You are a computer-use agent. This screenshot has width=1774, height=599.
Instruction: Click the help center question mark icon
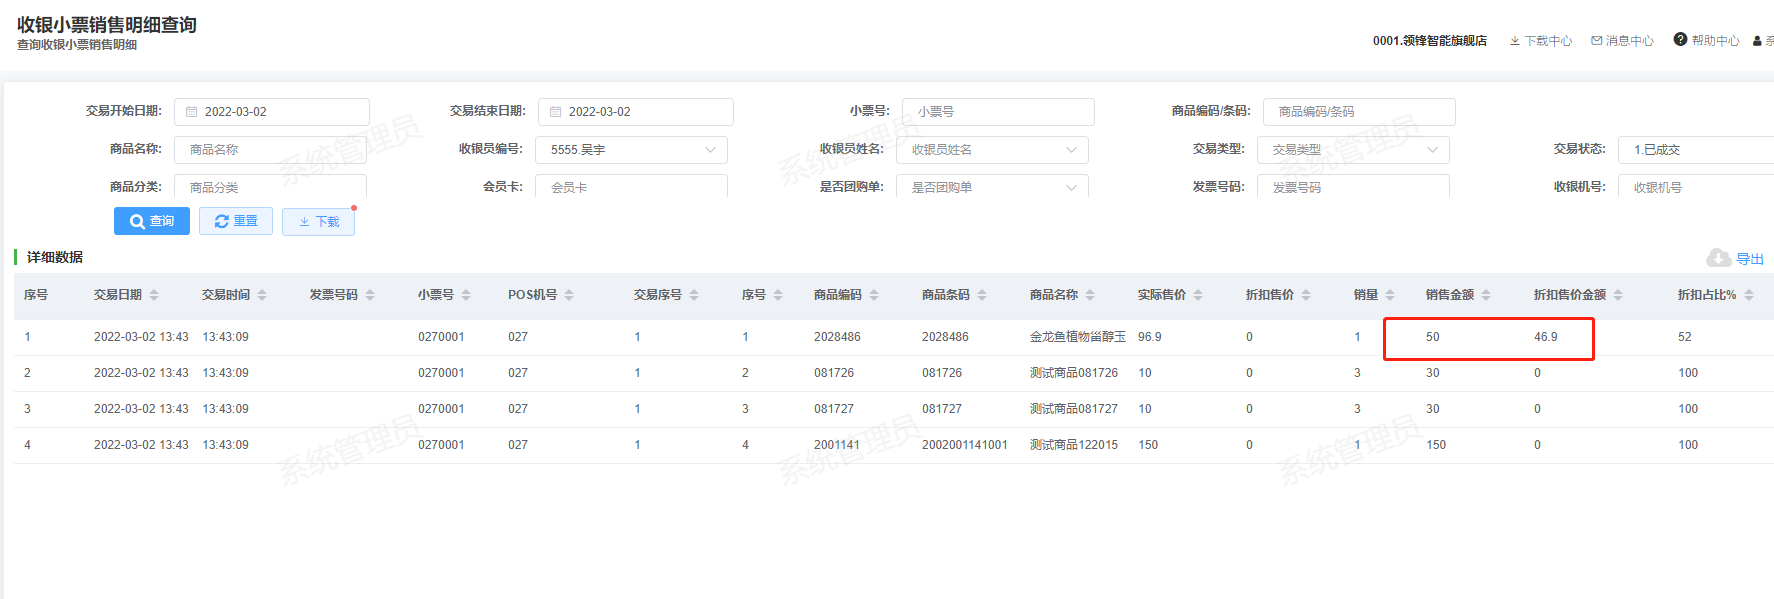click(1680, 40)
